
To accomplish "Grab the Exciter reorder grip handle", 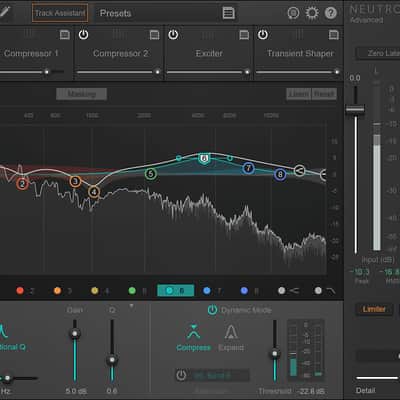I will [x=208, y=34].
